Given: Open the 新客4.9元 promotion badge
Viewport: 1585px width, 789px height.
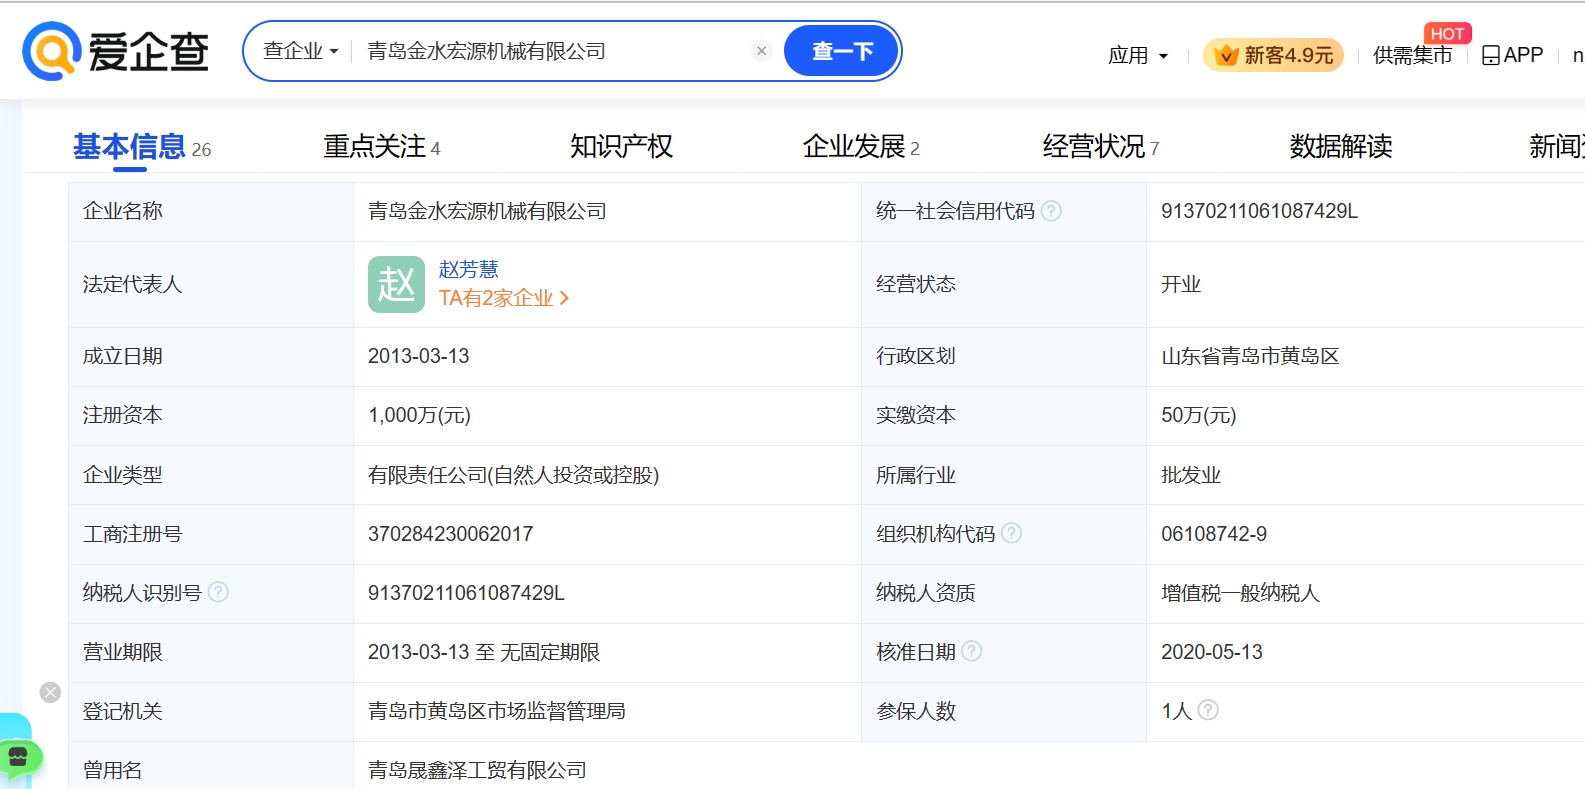Looking at the screenshot, I should point(1273,55).
